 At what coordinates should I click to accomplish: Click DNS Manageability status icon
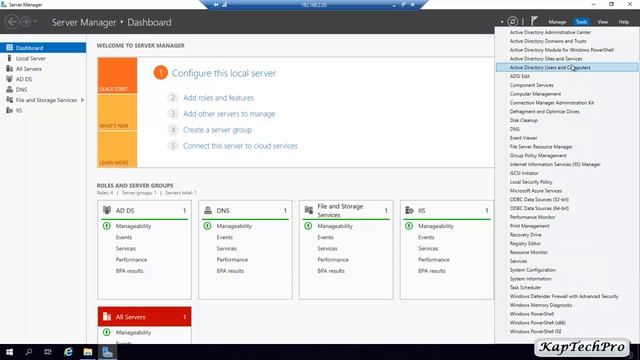(x=207, y=226)
